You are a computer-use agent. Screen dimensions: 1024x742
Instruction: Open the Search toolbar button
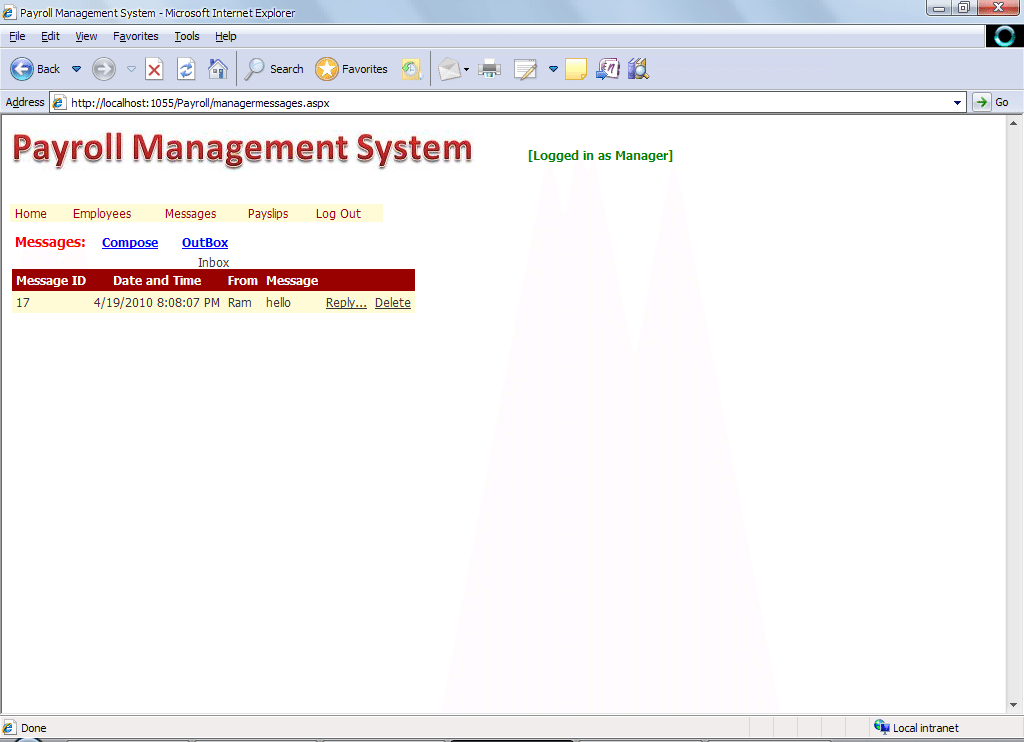pyautogui.click(x=274, y=69)
